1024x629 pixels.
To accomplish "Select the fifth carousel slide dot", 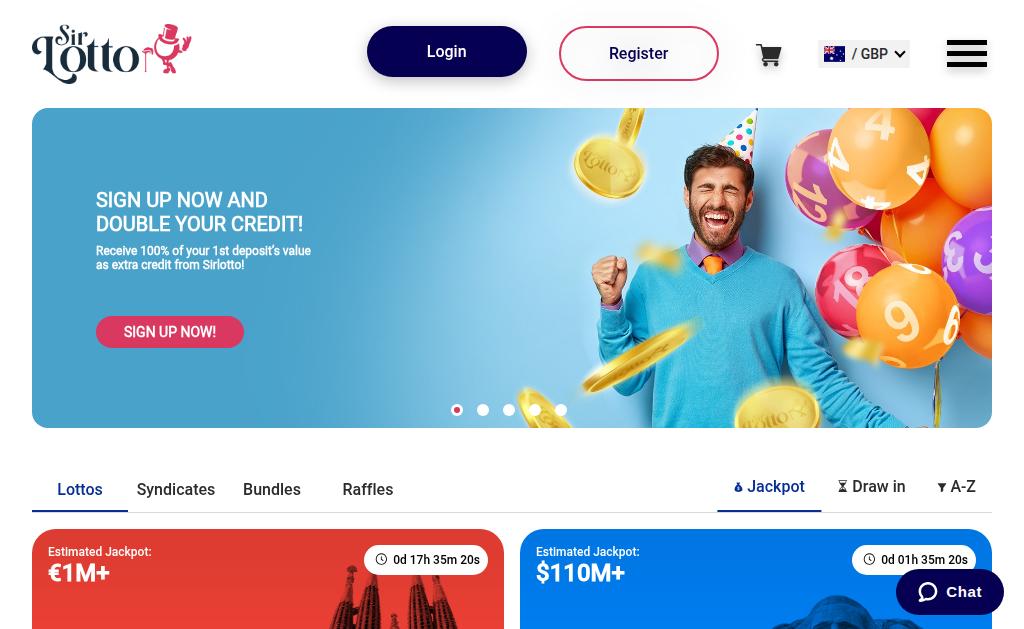I will 561,410.
